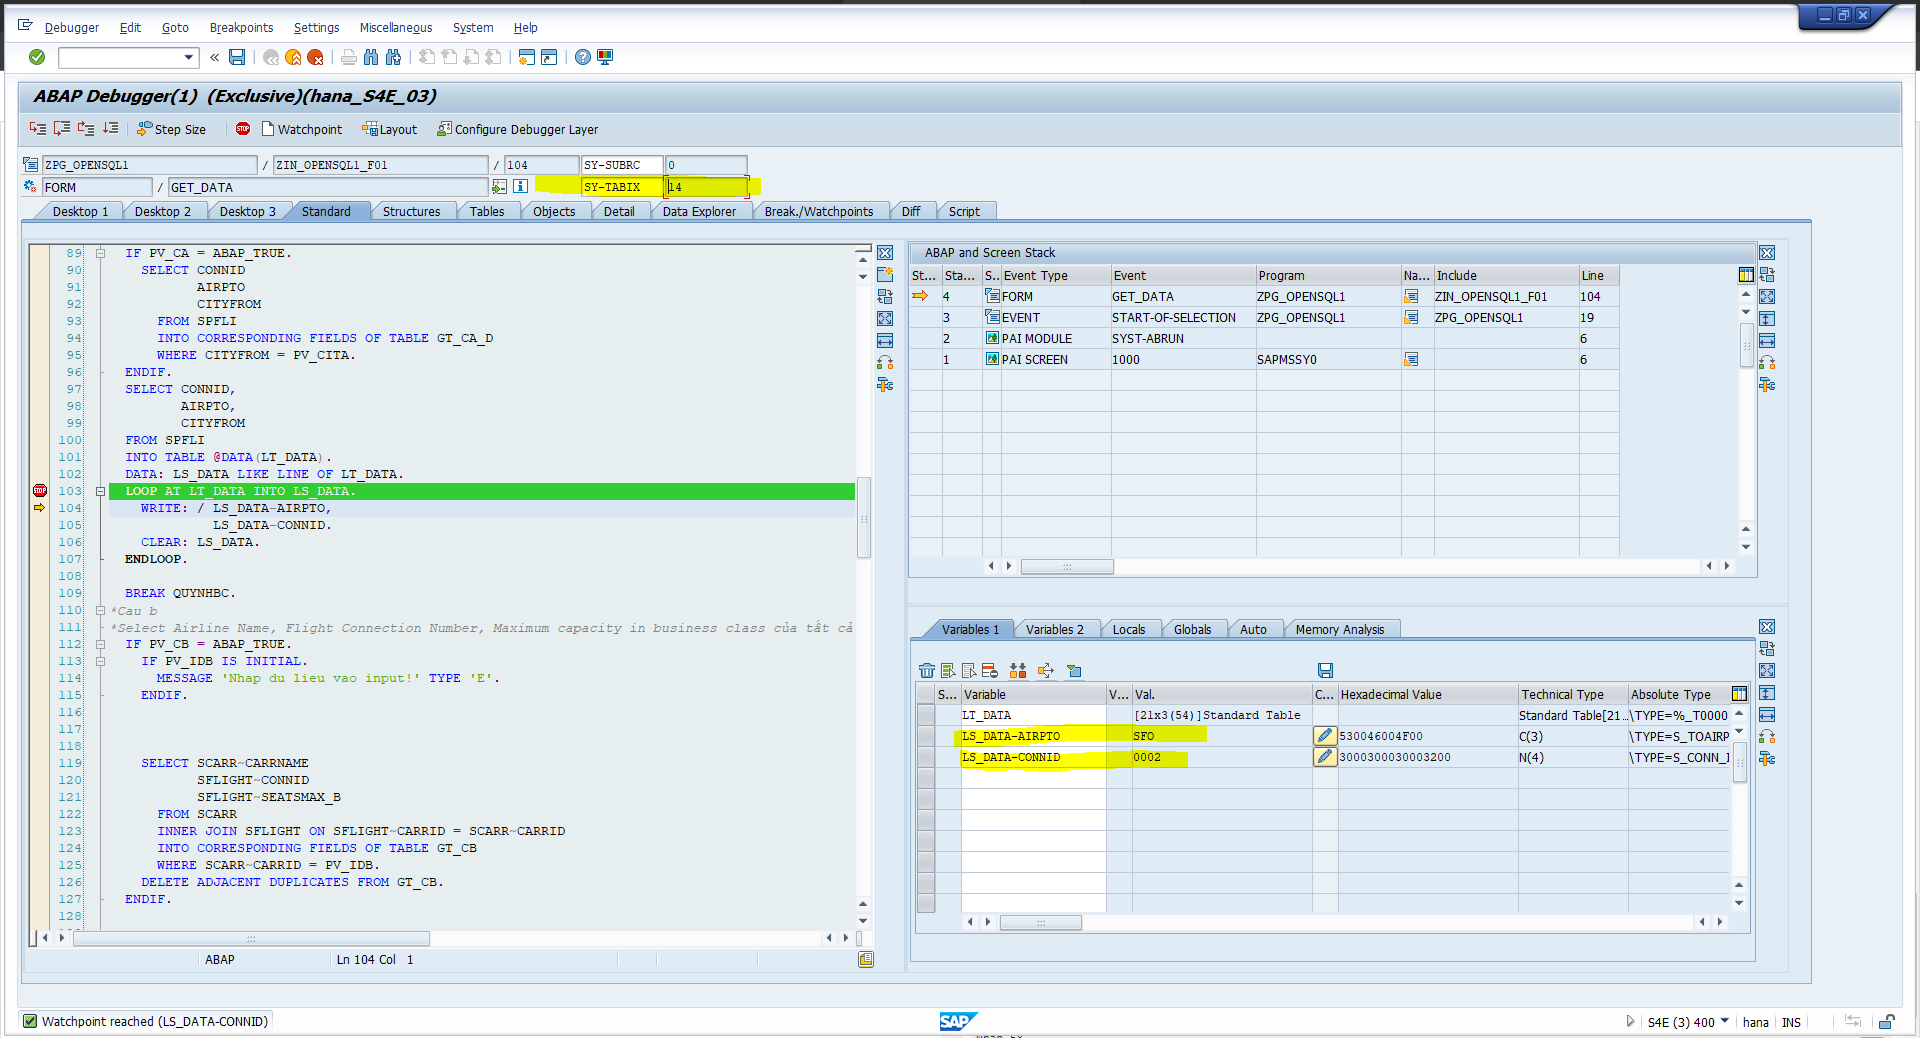Collapse the IF block at line 113

101,661
